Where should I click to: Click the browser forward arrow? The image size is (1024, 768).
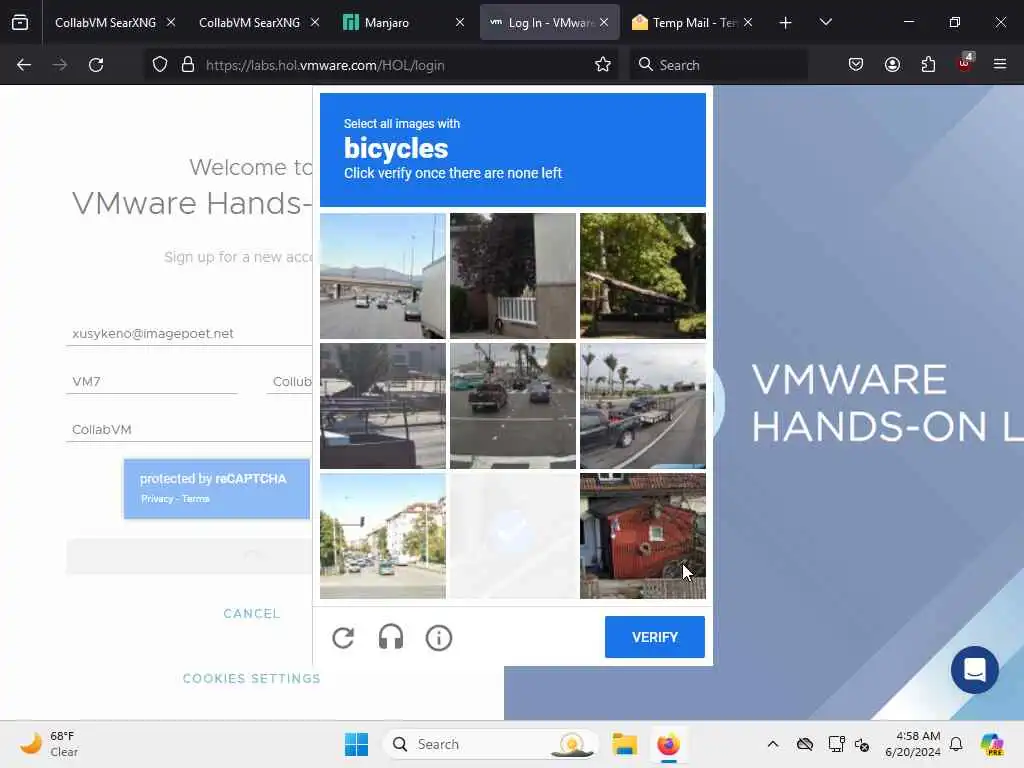click(x=59, y=65)
